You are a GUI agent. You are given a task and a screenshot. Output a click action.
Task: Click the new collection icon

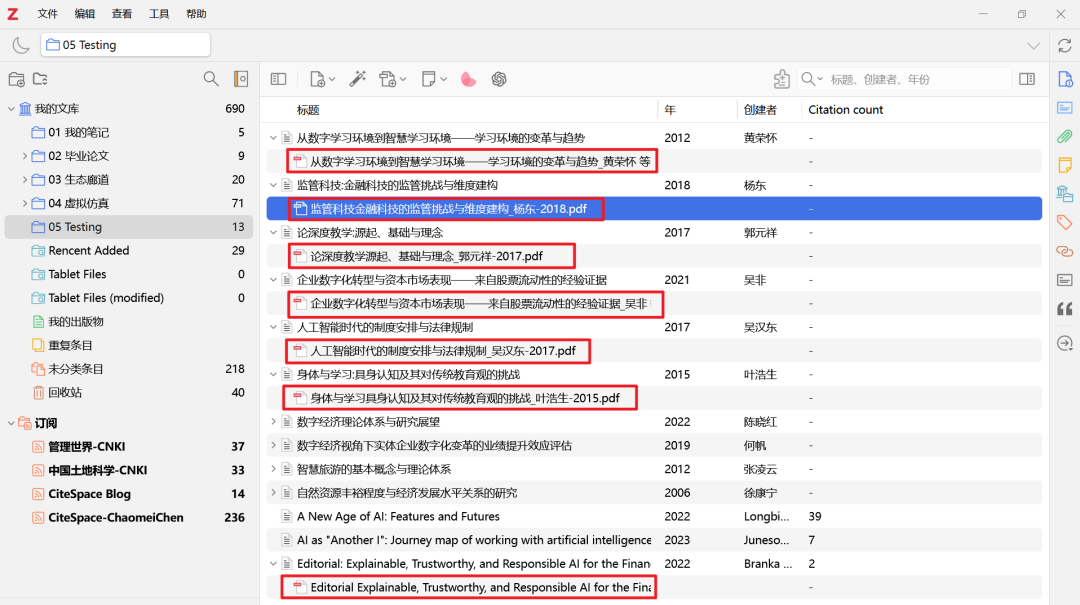[16, 79]
